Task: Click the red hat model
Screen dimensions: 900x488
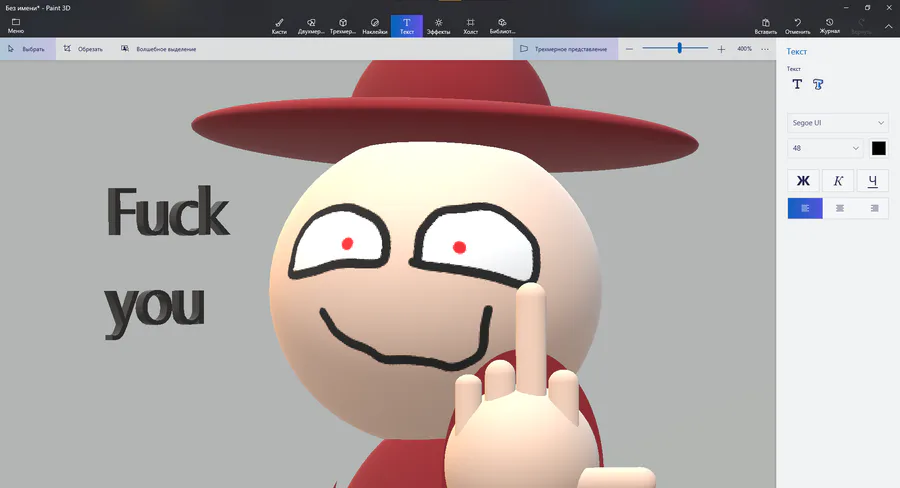Action: click(x=445, y=115)
